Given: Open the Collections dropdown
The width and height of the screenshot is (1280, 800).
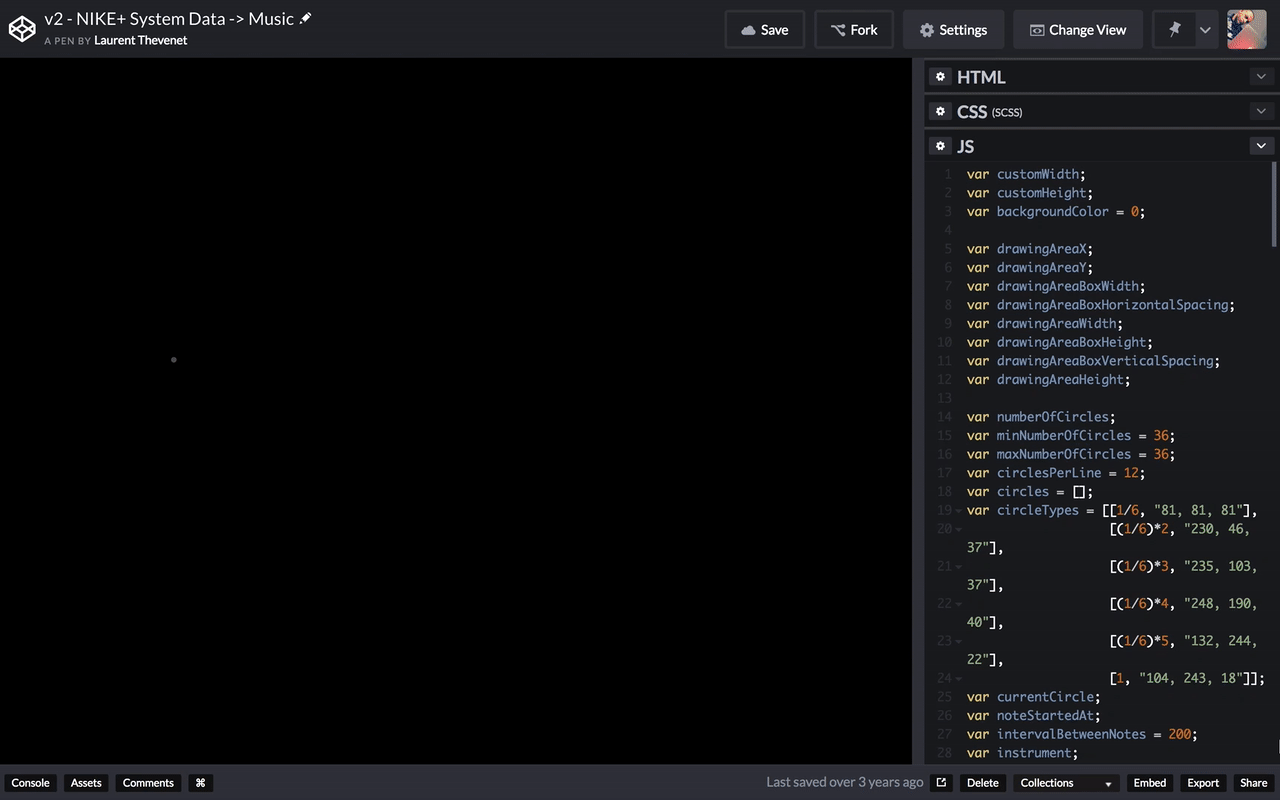Looking at the screenshot, I should click(1065, 783).
